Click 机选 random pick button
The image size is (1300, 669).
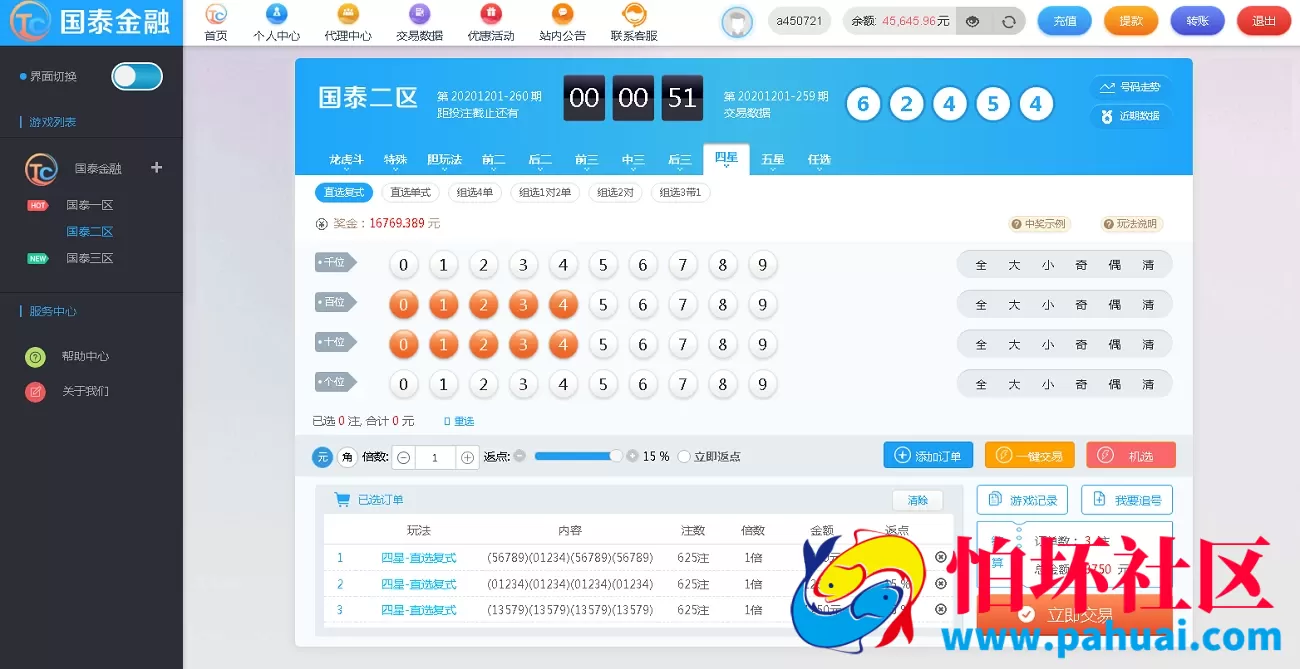click(1131, 455)
